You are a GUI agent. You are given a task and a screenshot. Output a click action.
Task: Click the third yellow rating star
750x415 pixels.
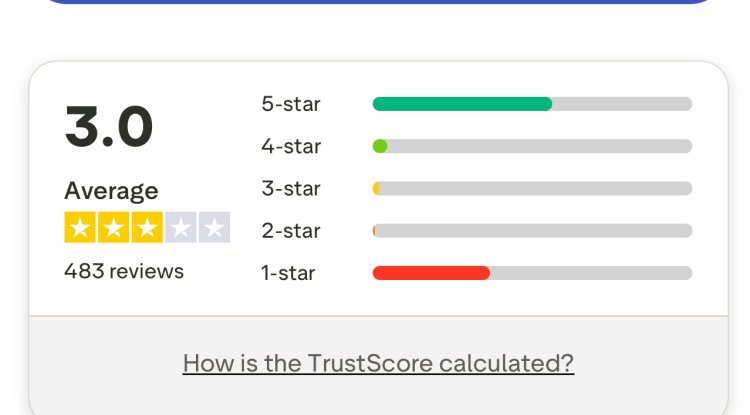tap(147, 228)
